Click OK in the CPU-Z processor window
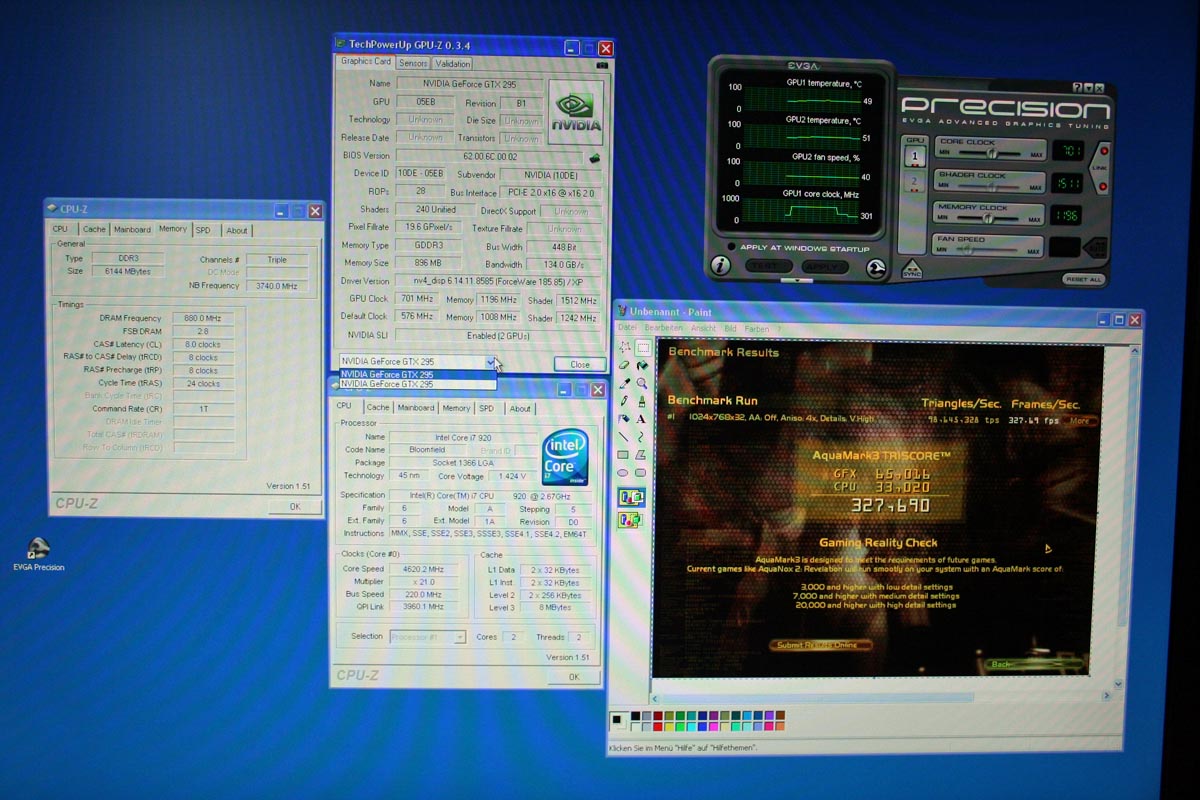This screenshot has height=800, width=1200. coord(573,677)
